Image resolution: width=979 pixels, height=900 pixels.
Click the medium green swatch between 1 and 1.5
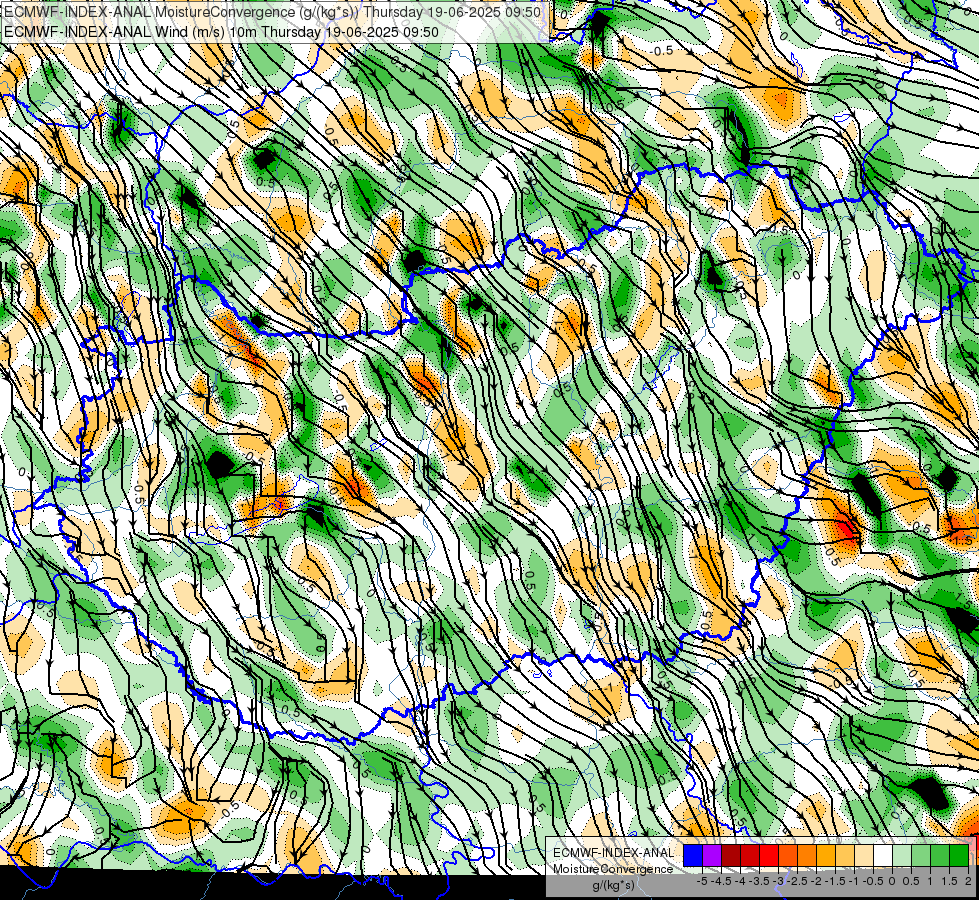tap(940, 856)
